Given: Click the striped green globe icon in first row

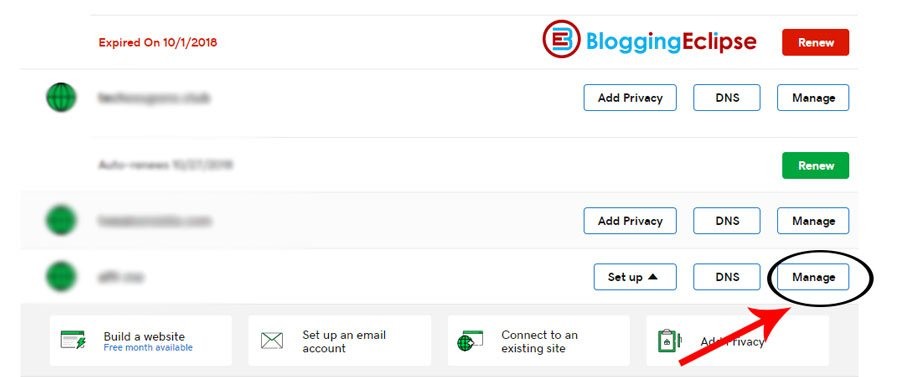Looking at the screenshot, I should [61, 97].
